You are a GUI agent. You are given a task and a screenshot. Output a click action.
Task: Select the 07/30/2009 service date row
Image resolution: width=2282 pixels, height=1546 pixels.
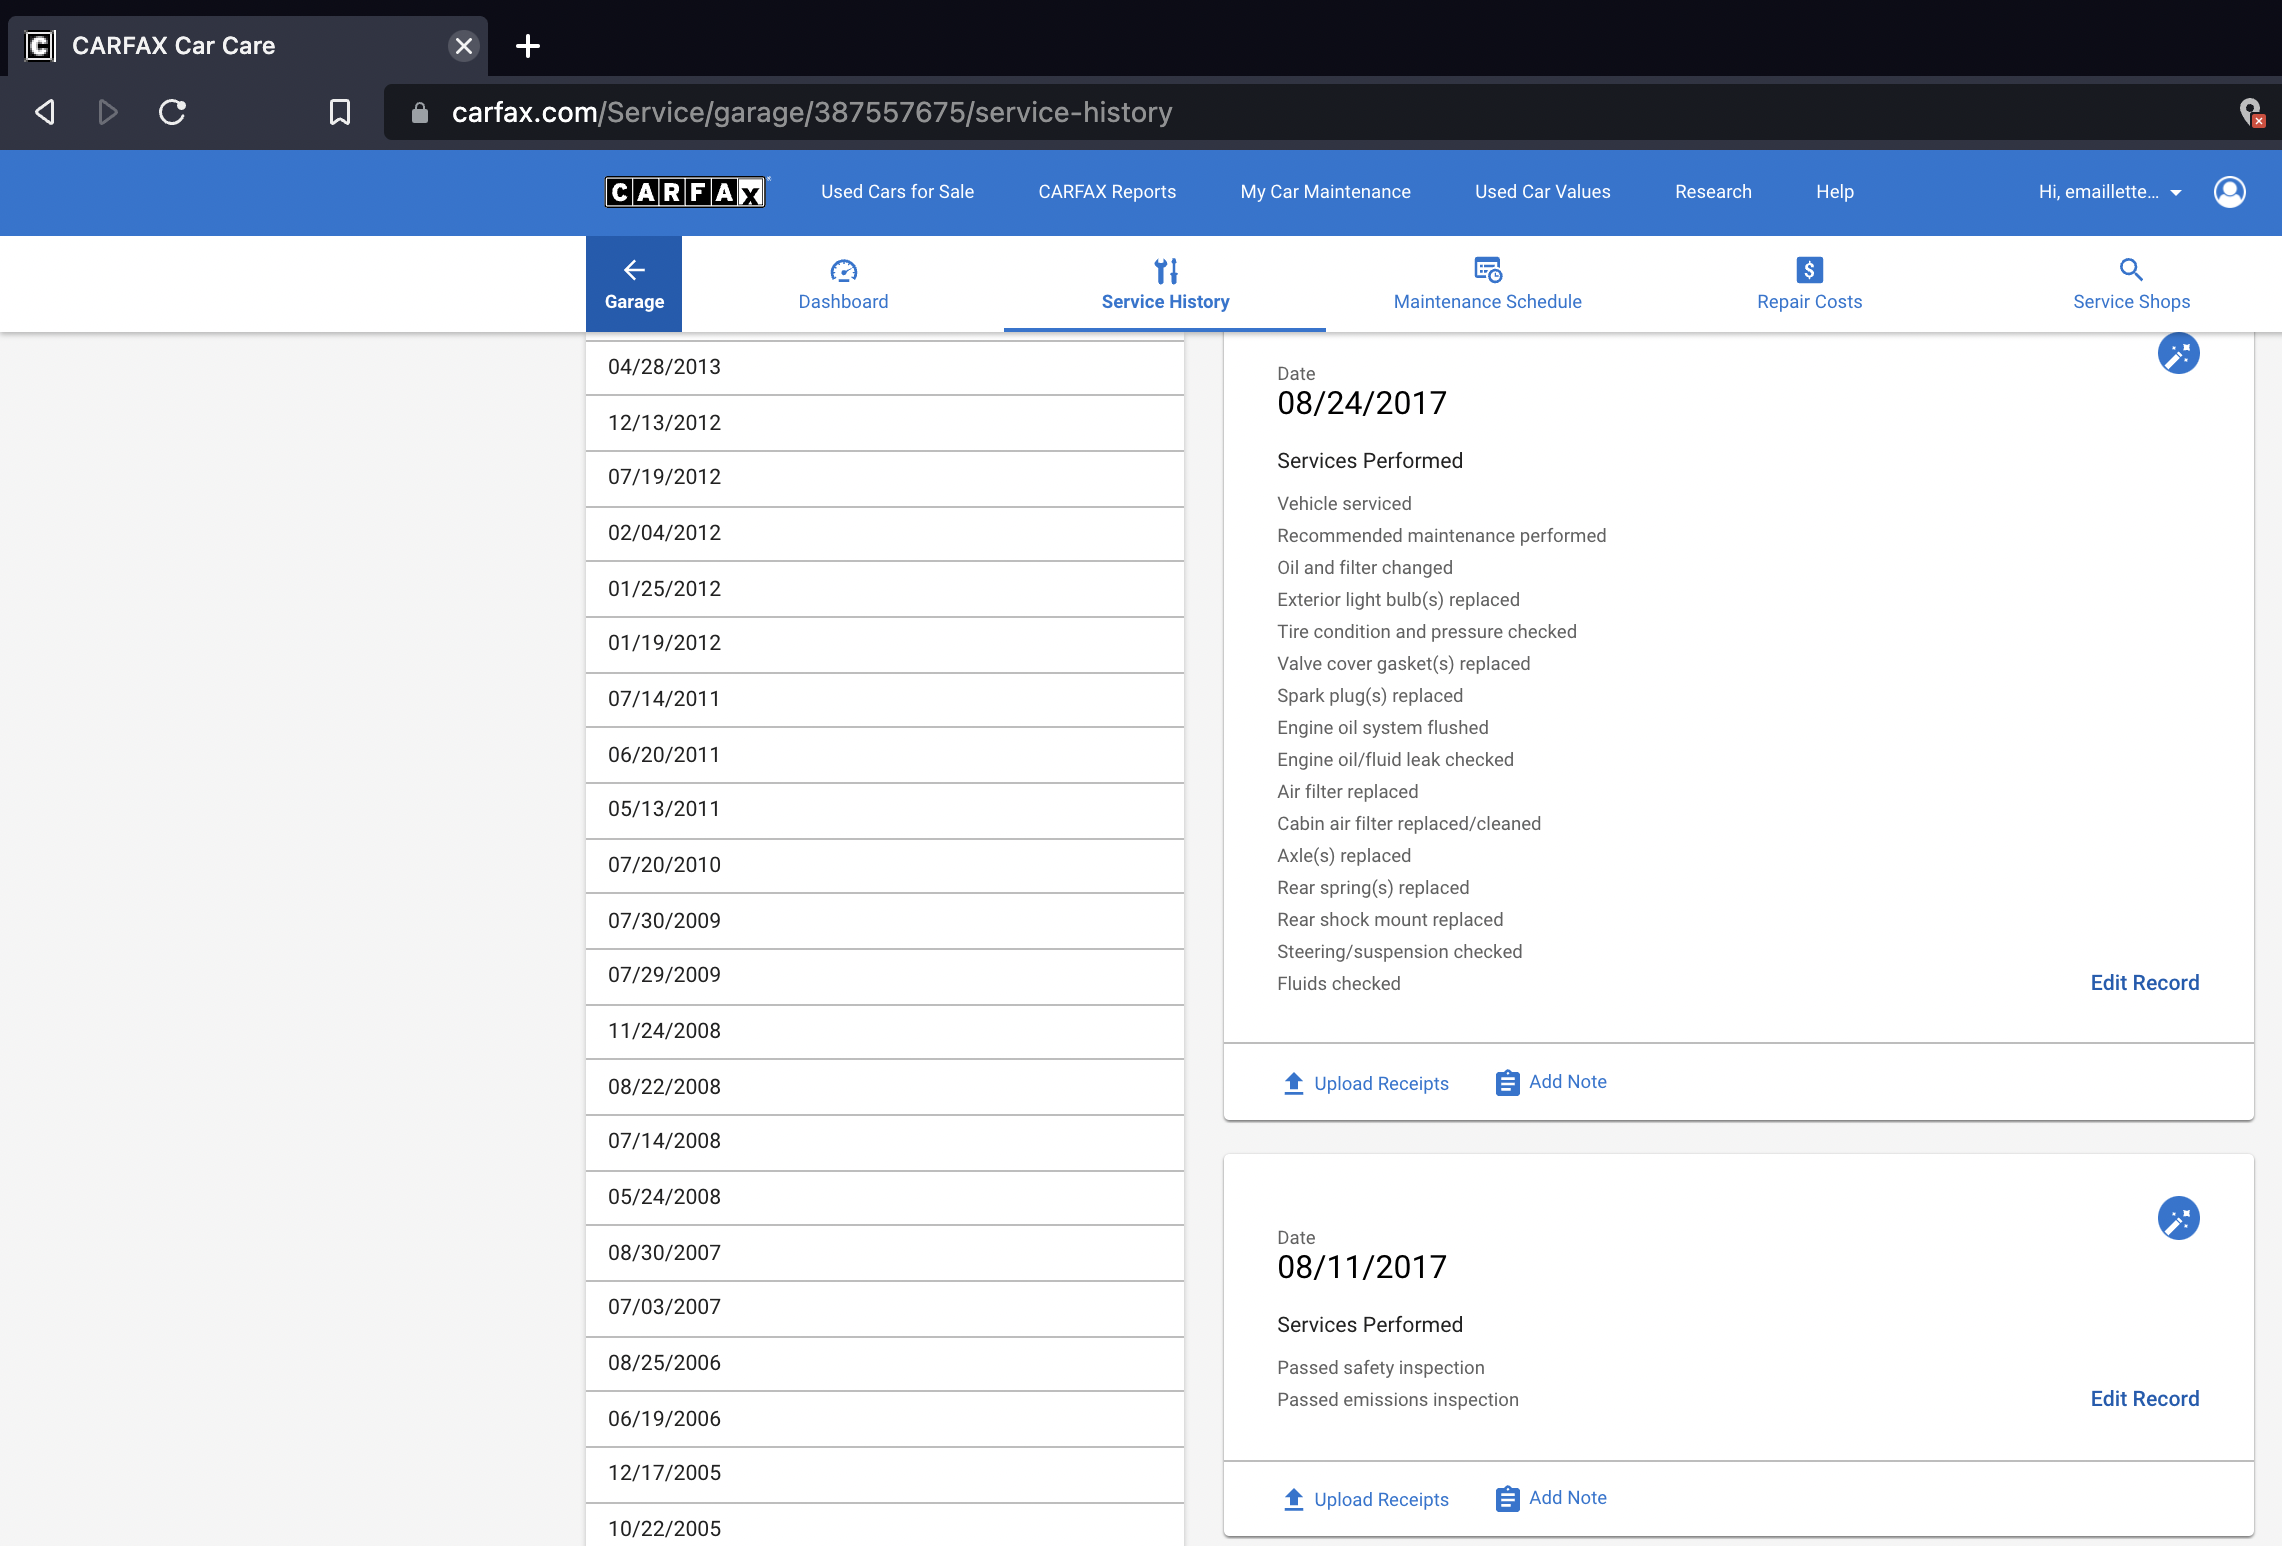[x=885, y=921]
